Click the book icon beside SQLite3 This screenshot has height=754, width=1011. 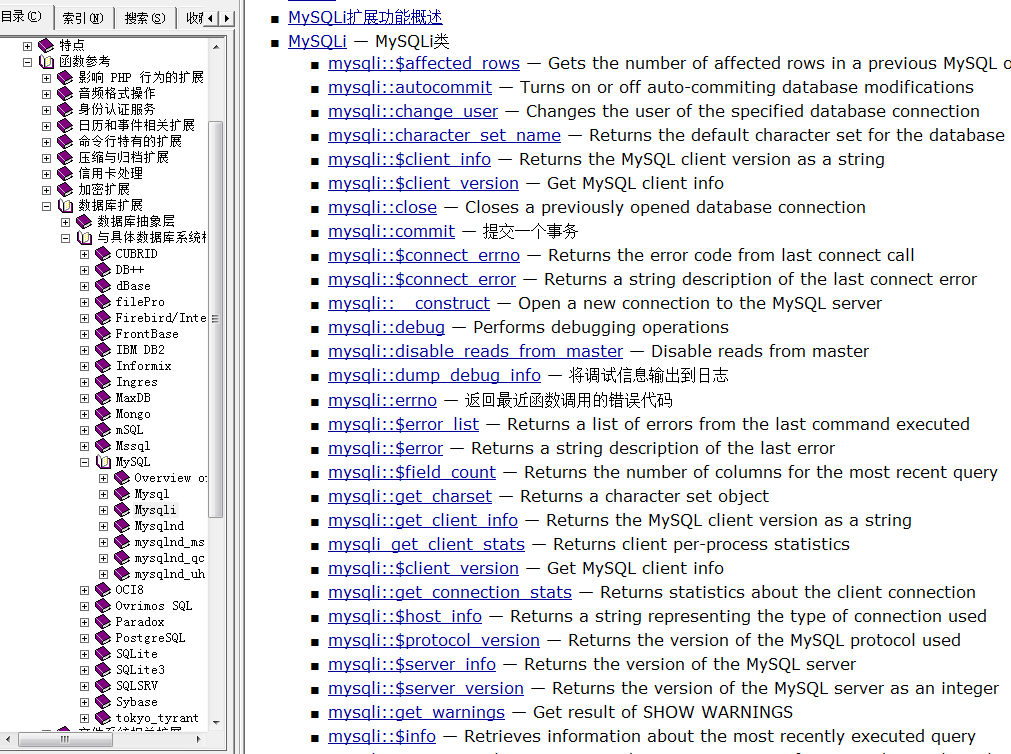pyautogui.click(x=103, y=670)
